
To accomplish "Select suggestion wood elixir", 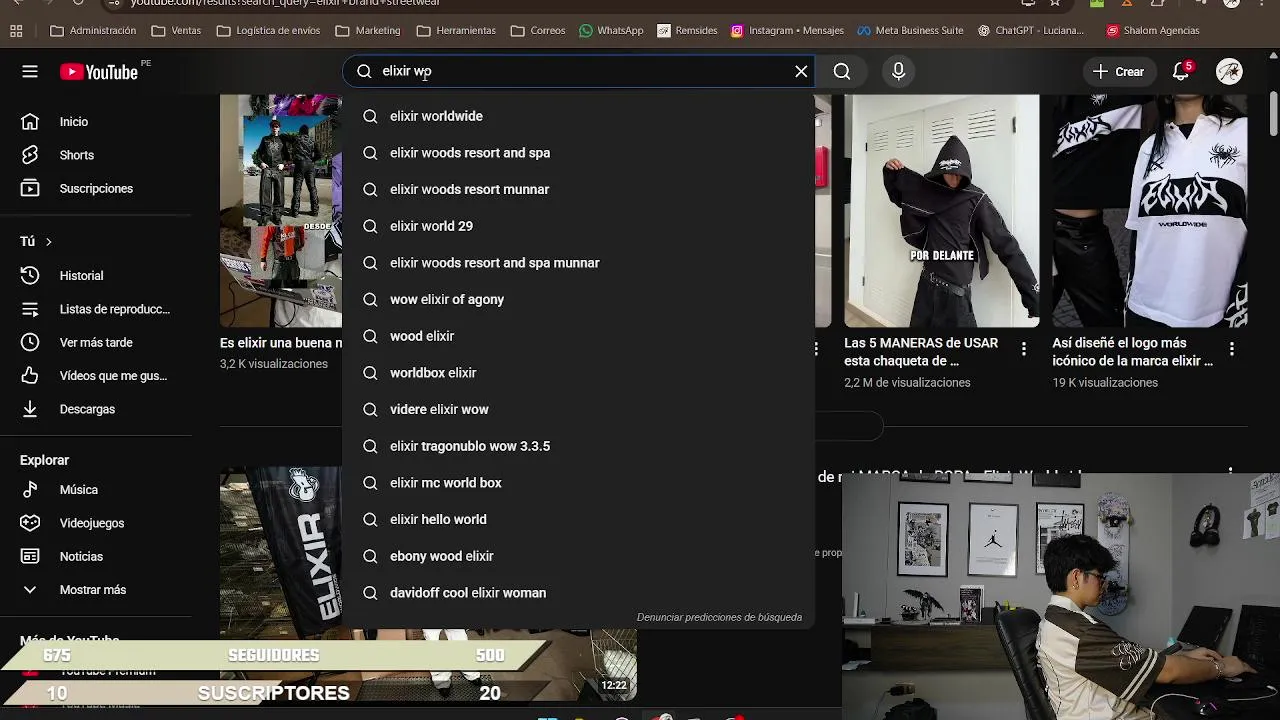I will pos(578,336).
